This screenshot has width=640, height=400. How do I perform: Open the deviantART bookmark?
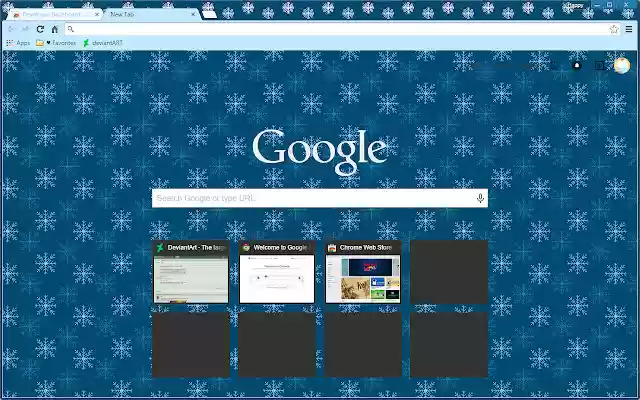coord(103,42)
